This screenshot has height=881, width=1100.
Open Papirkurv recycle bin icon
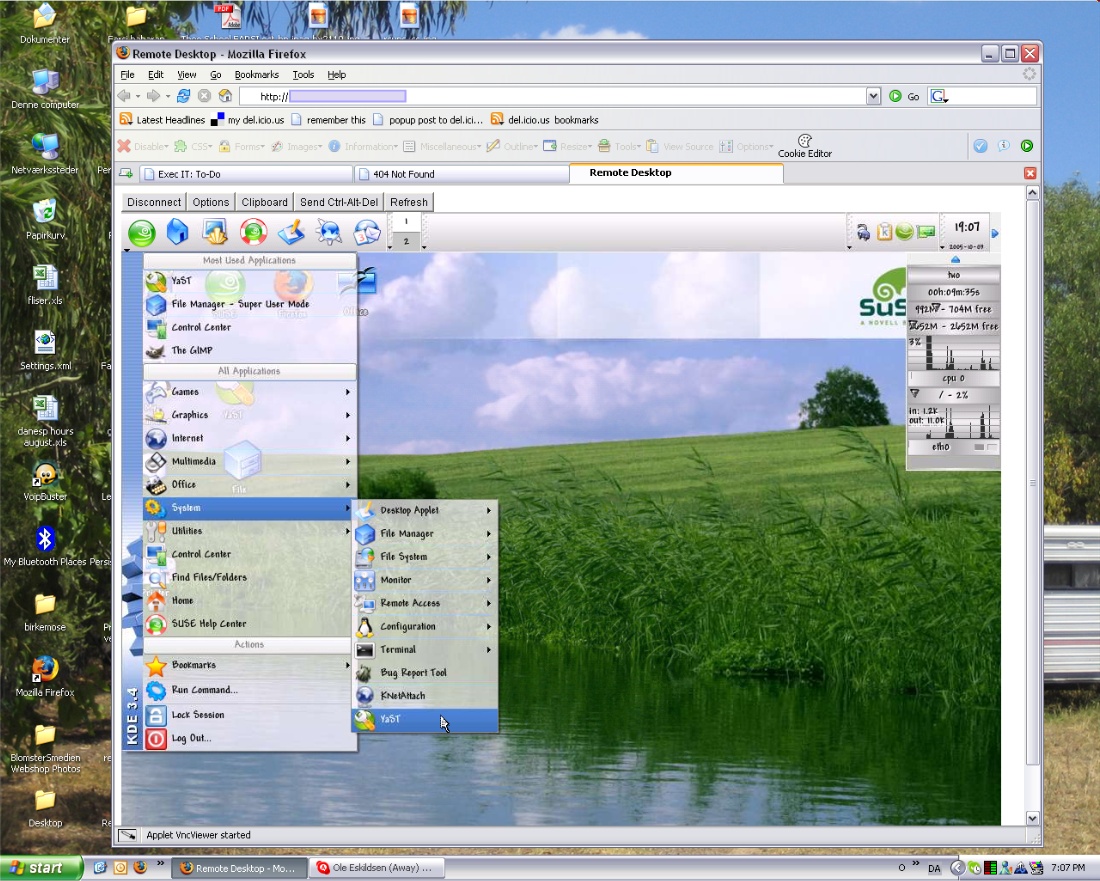46,220
